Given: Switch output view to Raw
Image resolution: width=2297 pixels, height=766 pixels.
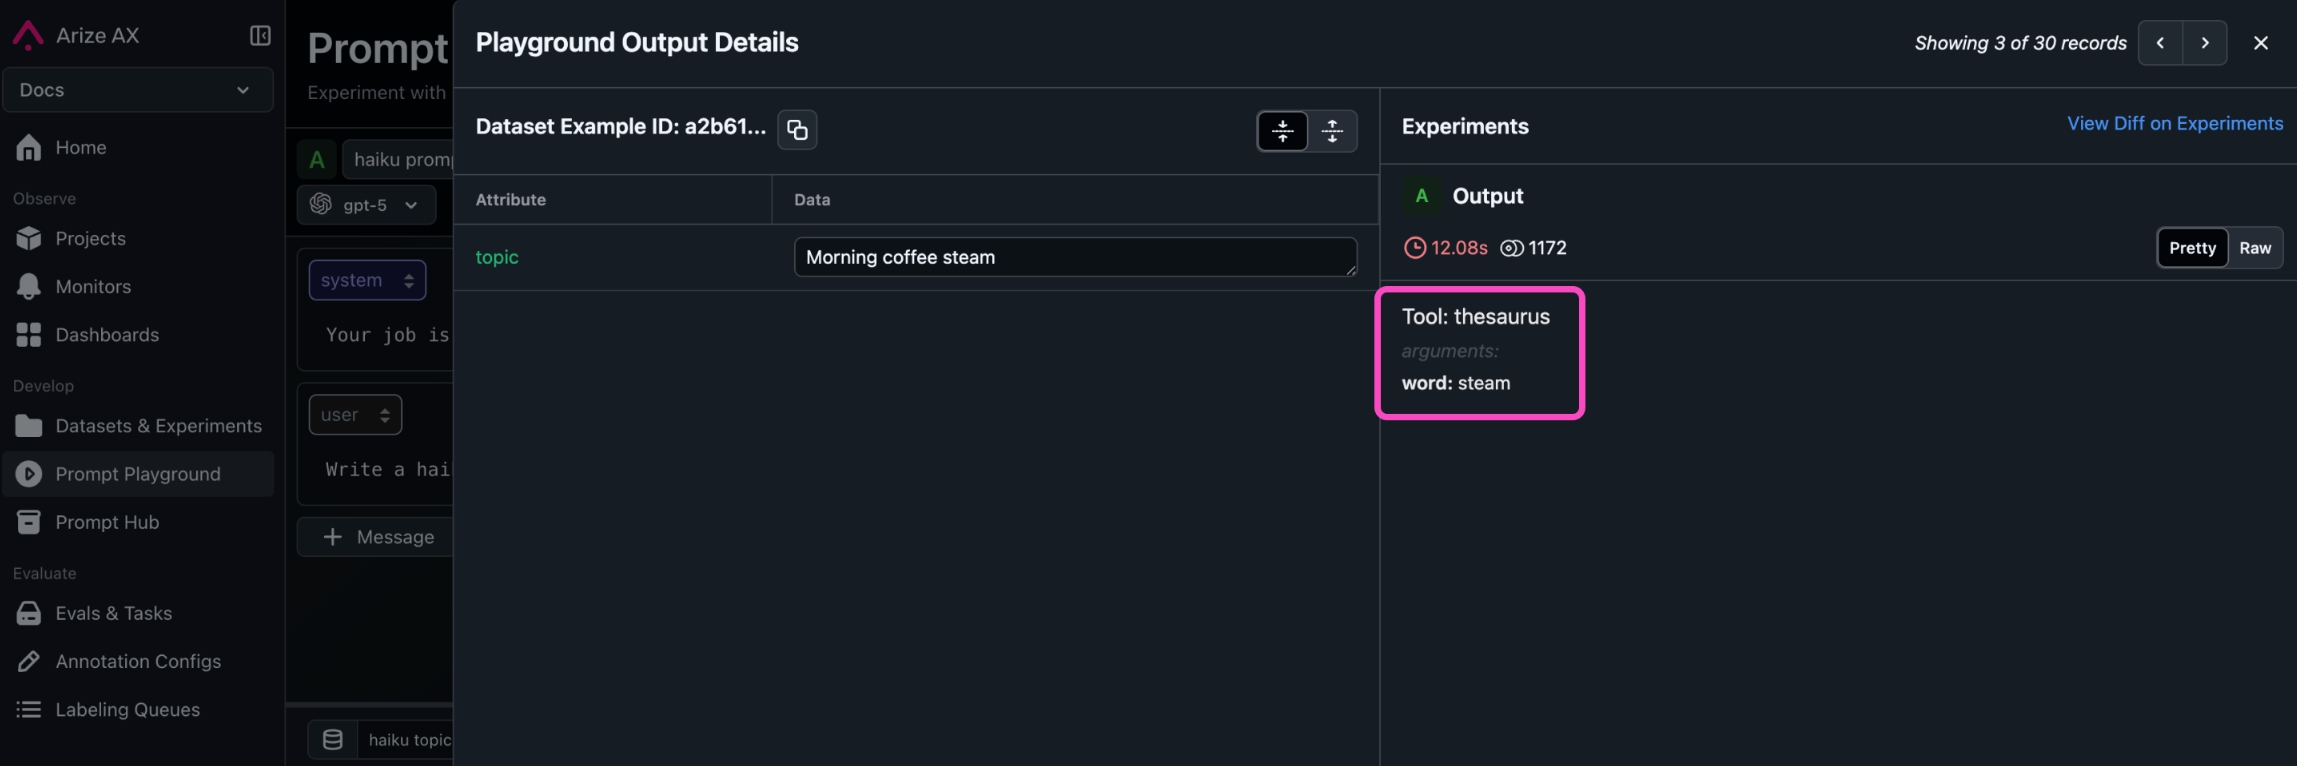Looking at the screenshot, I should pyautogui.click(x=2254, y=248).
